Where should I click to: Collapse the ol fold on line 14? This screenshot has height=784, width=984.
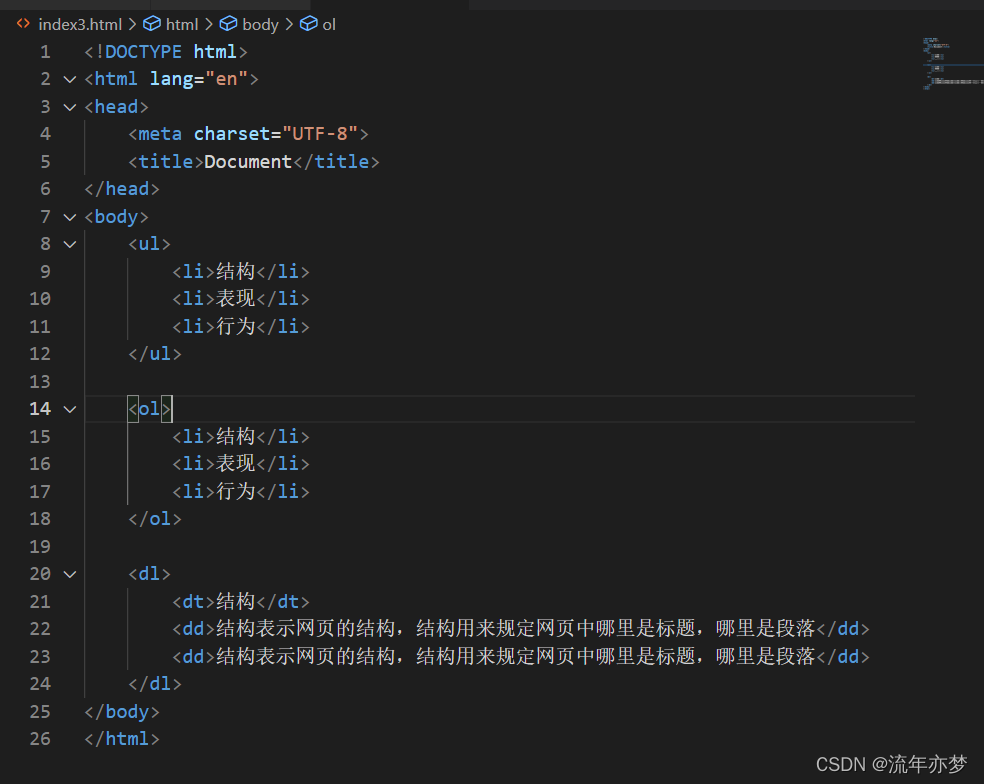[x=70, y=409]
